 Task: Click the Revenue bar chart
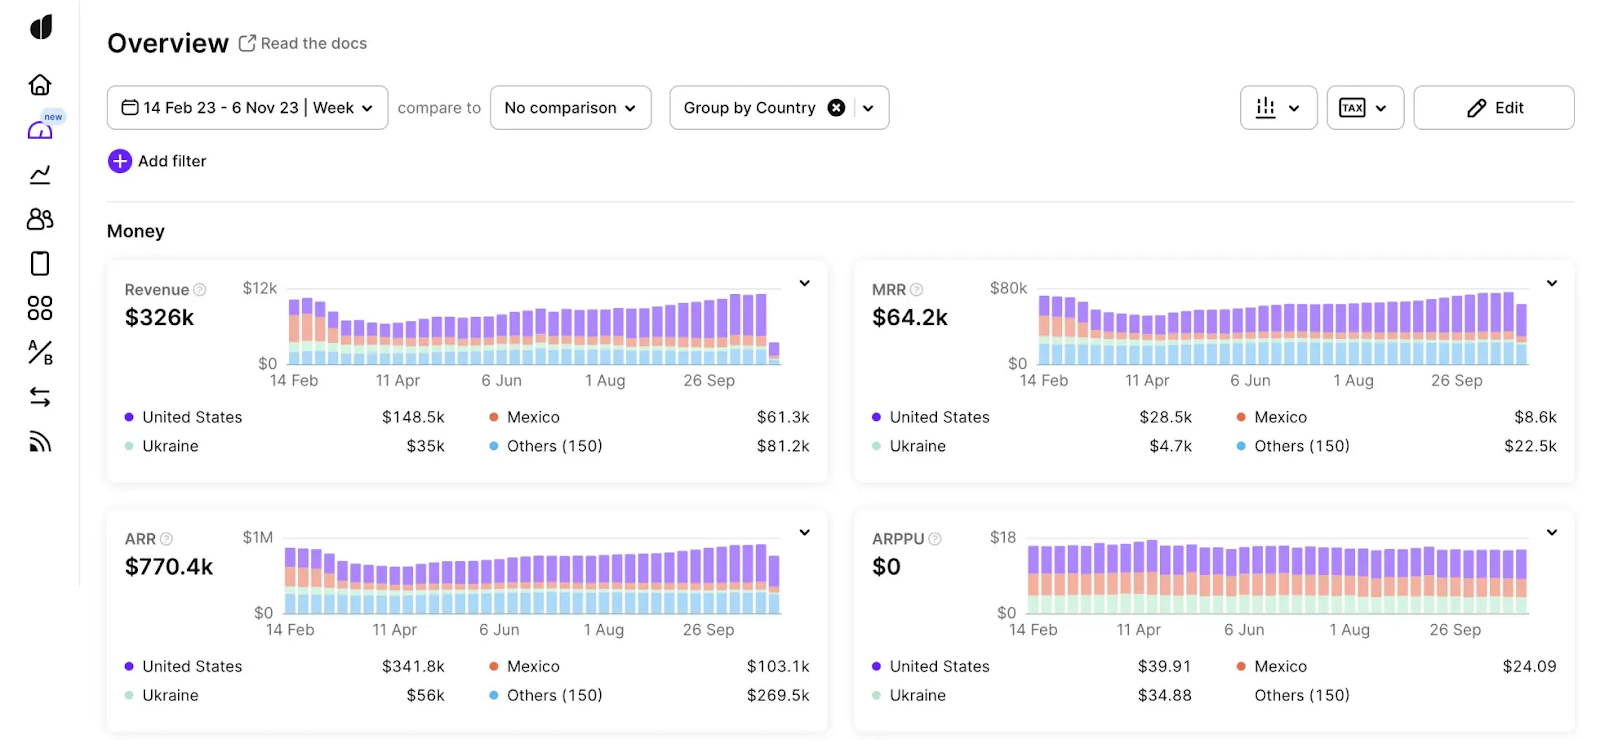click(x=534, y=329)
